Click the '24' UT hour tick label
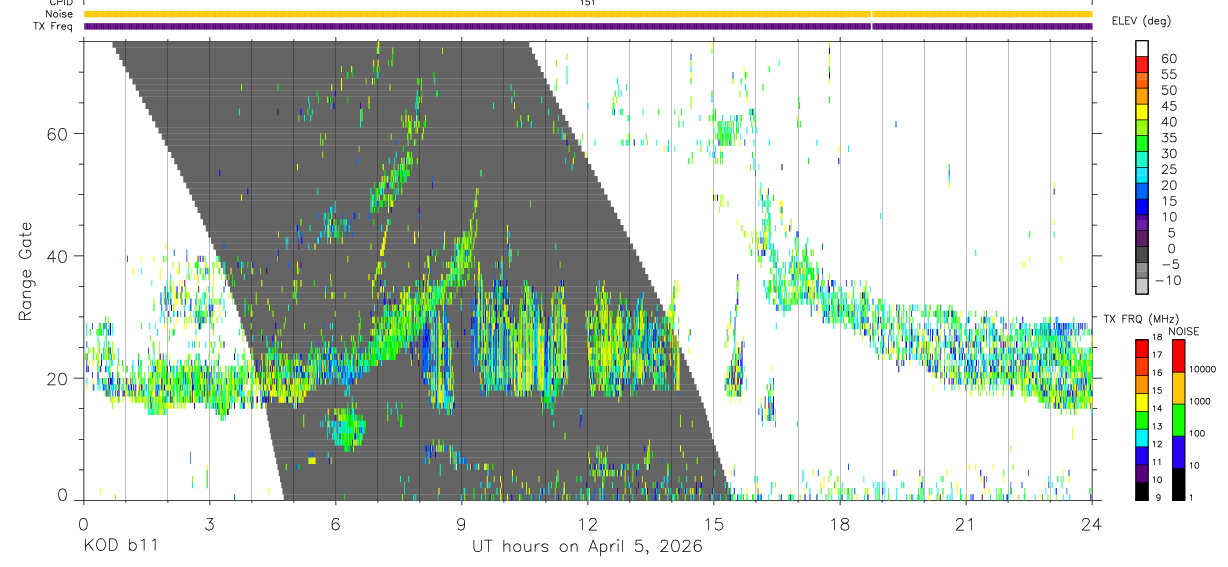 1092,524
